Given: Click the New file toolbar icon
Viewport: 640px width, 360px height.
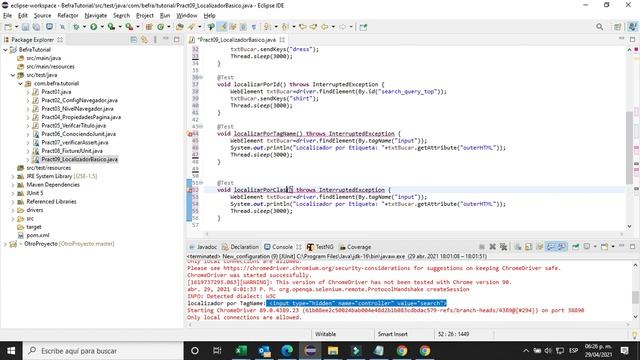Looking at the screenshot, I should [x=8, y=27].
